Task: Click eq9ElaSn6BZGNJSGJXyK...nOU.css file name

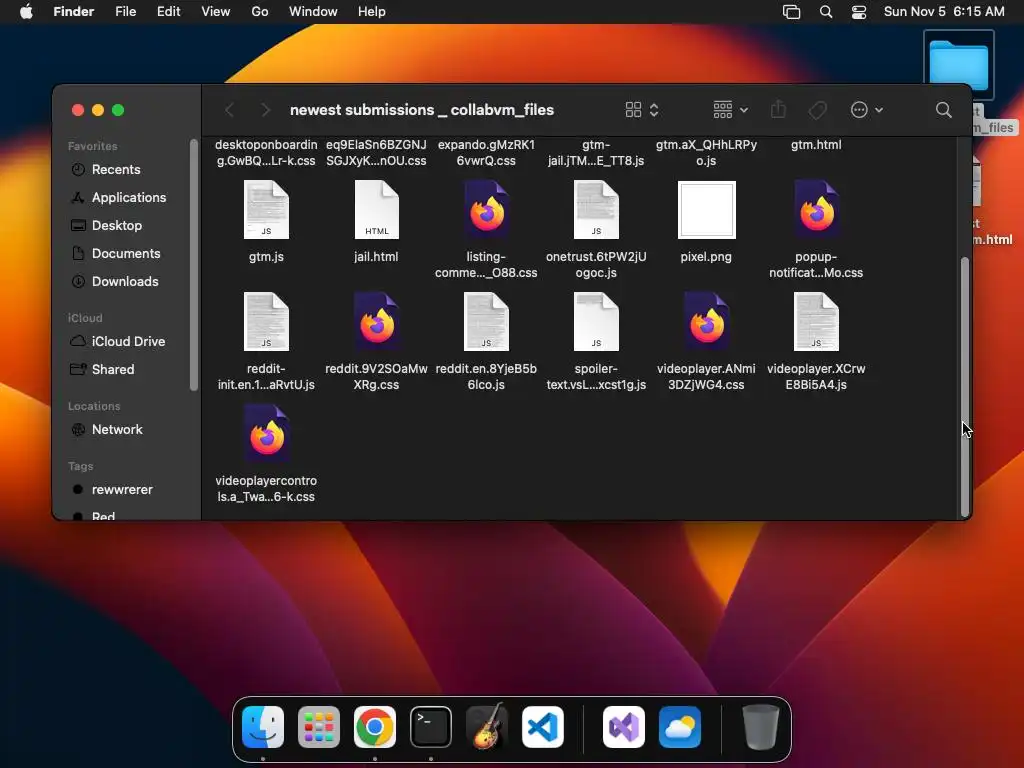Action: coord(376,153)
